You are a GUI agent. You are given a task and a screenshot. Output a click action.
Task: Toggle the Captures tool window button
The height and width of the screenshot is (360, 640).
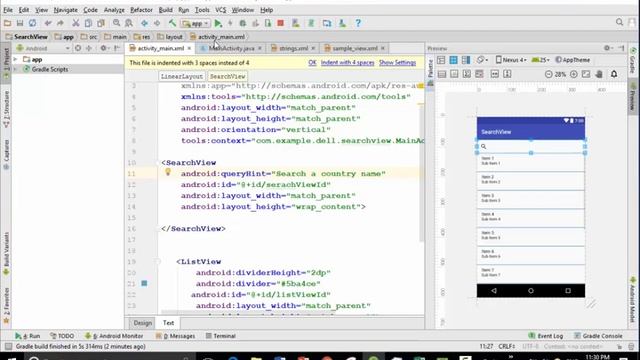point(6,154)
